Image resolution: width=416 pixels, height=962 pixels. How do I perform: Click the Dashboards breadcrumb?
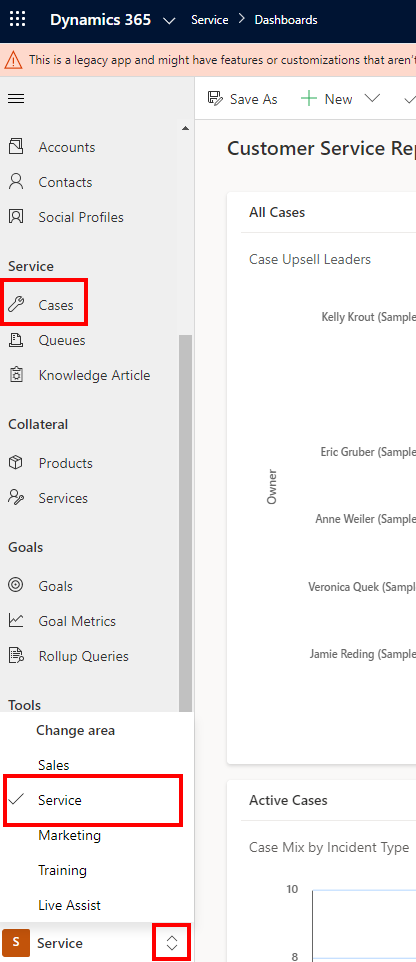coord(286,20)
